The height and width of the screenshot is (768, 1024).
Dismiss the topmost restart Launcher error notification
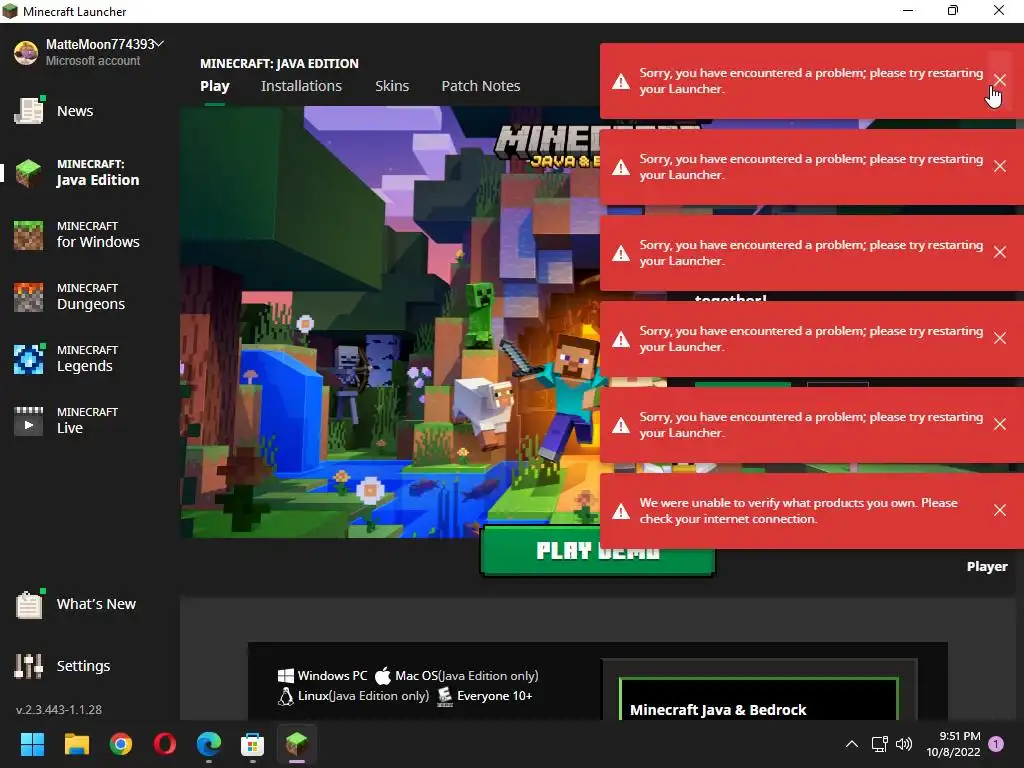pos(1000,80)
